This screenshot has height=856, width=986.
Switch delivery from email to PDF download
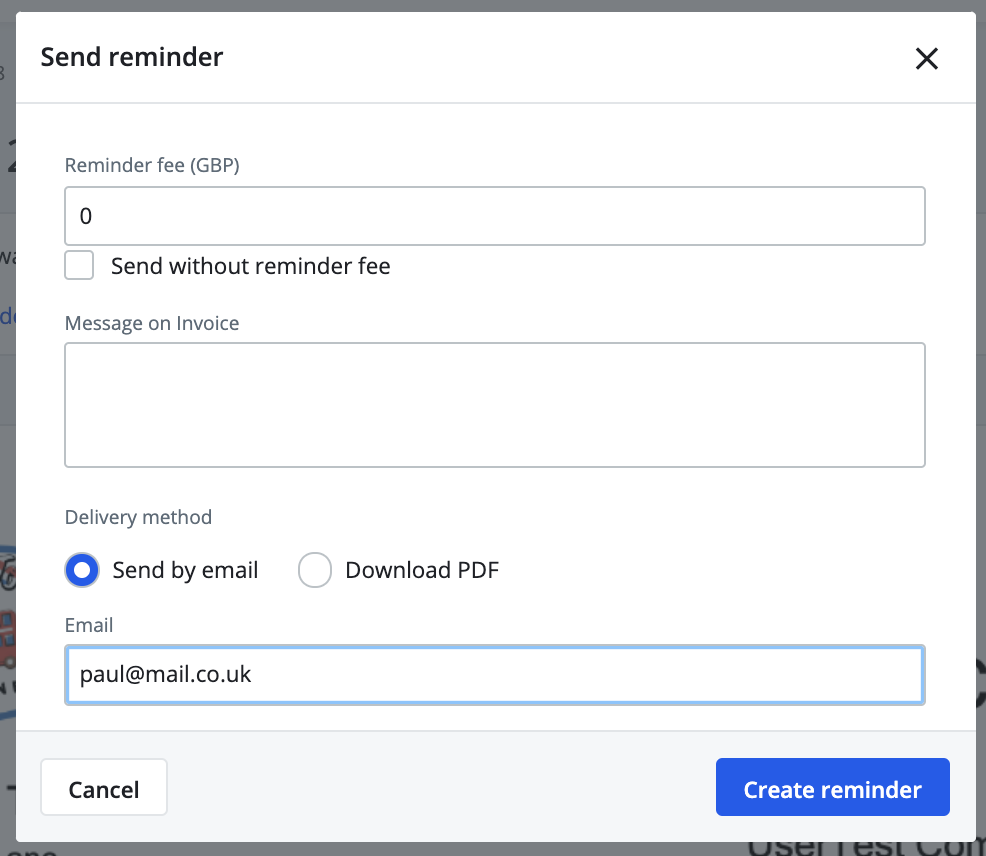[x=315, y=570]
